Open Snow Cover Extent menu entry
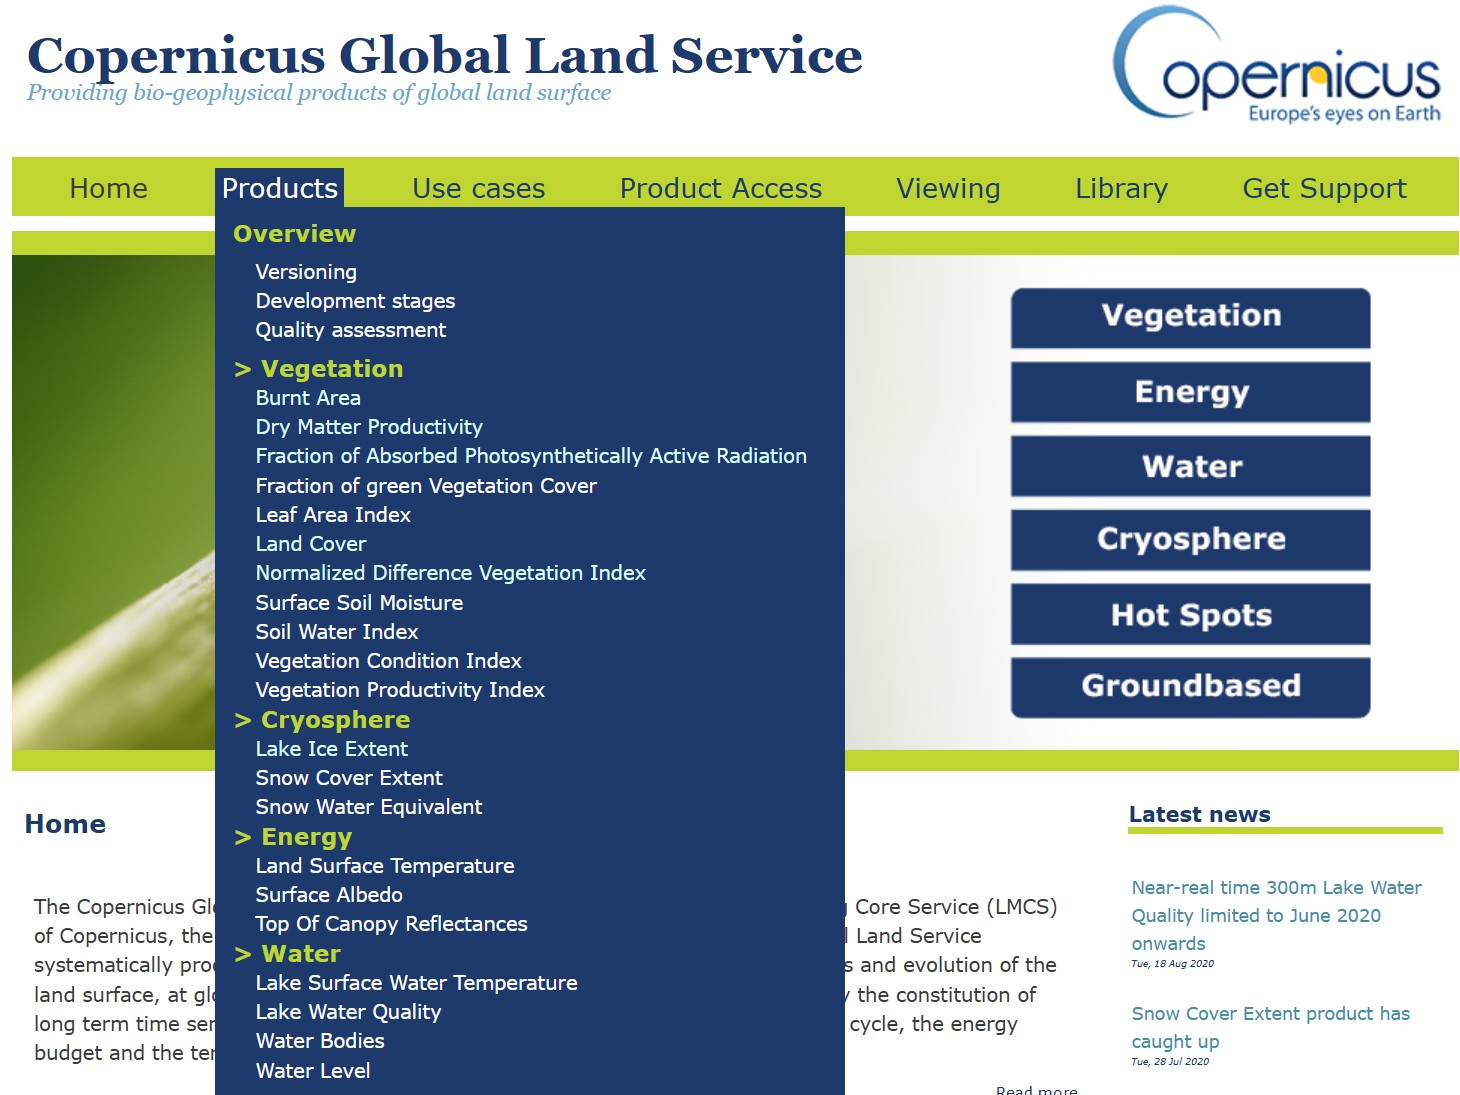The height and width of the screenshot is (1095, 1460). click(349, 778)
